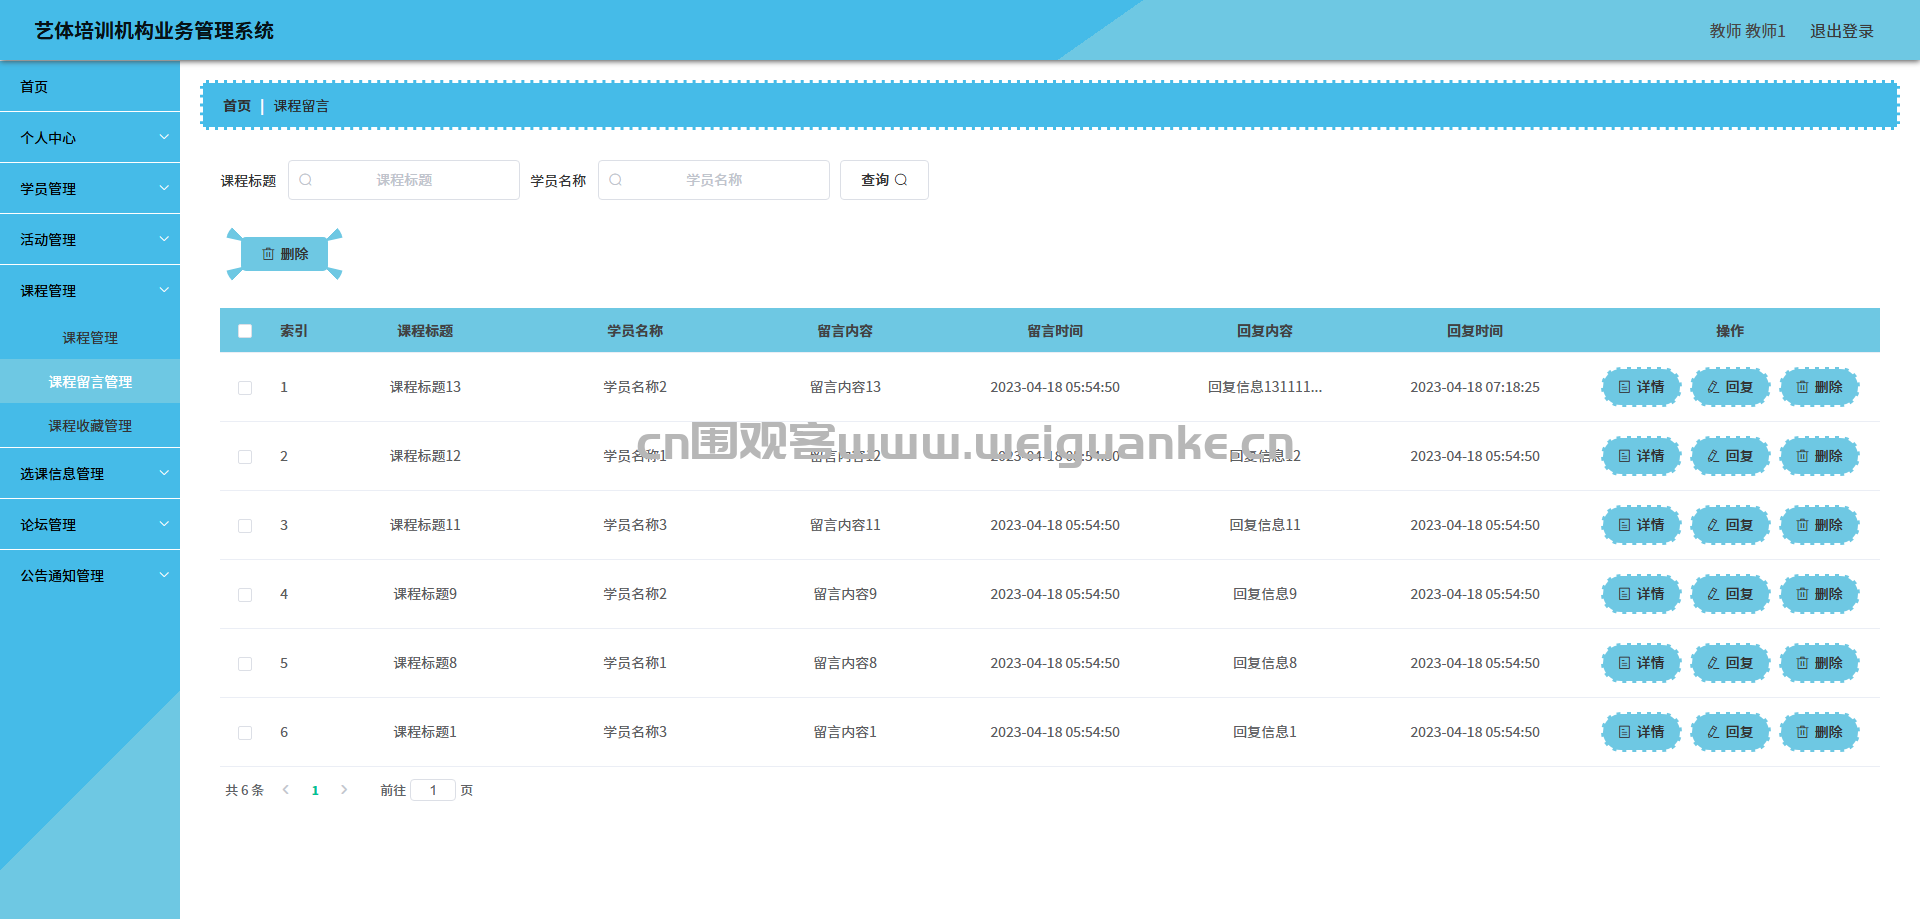Click 首页 in the breadcrumb
This screenshot has width=1920, height=919.
click(x=237, y=106)
